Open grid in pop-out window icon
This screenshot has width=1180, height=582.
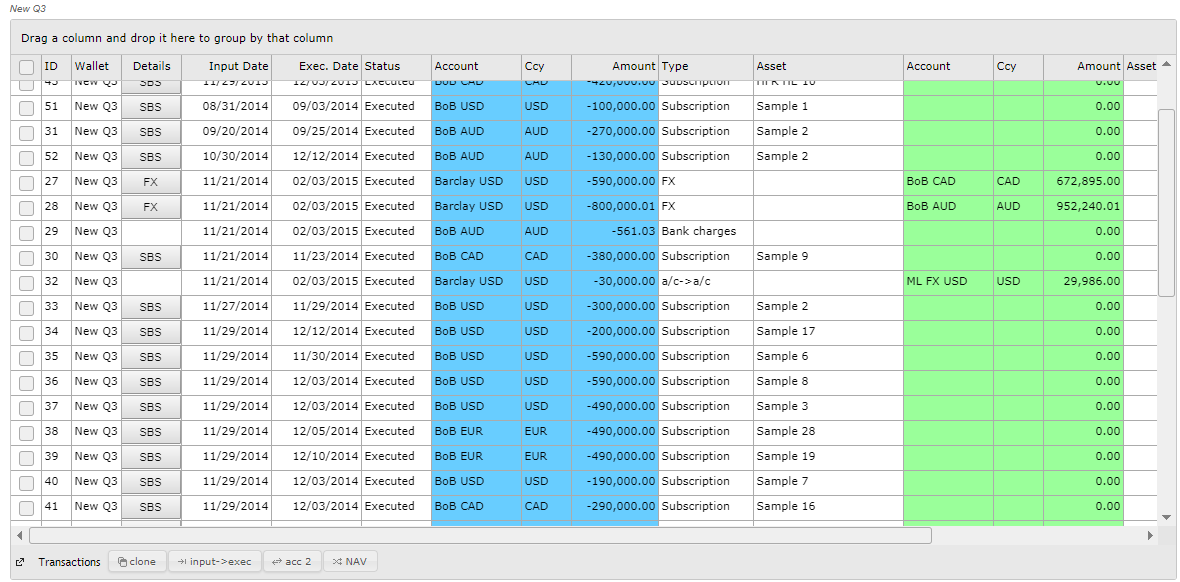(x=20, y=562)
